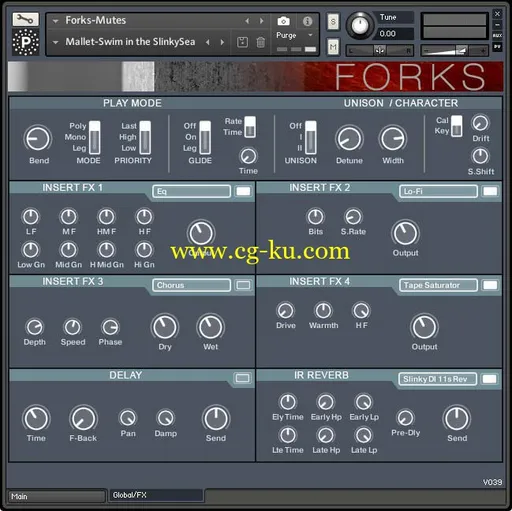
Task: Toggle Insert FX 2 Lo-Fi power button
Action: click(x=490, y=191)
